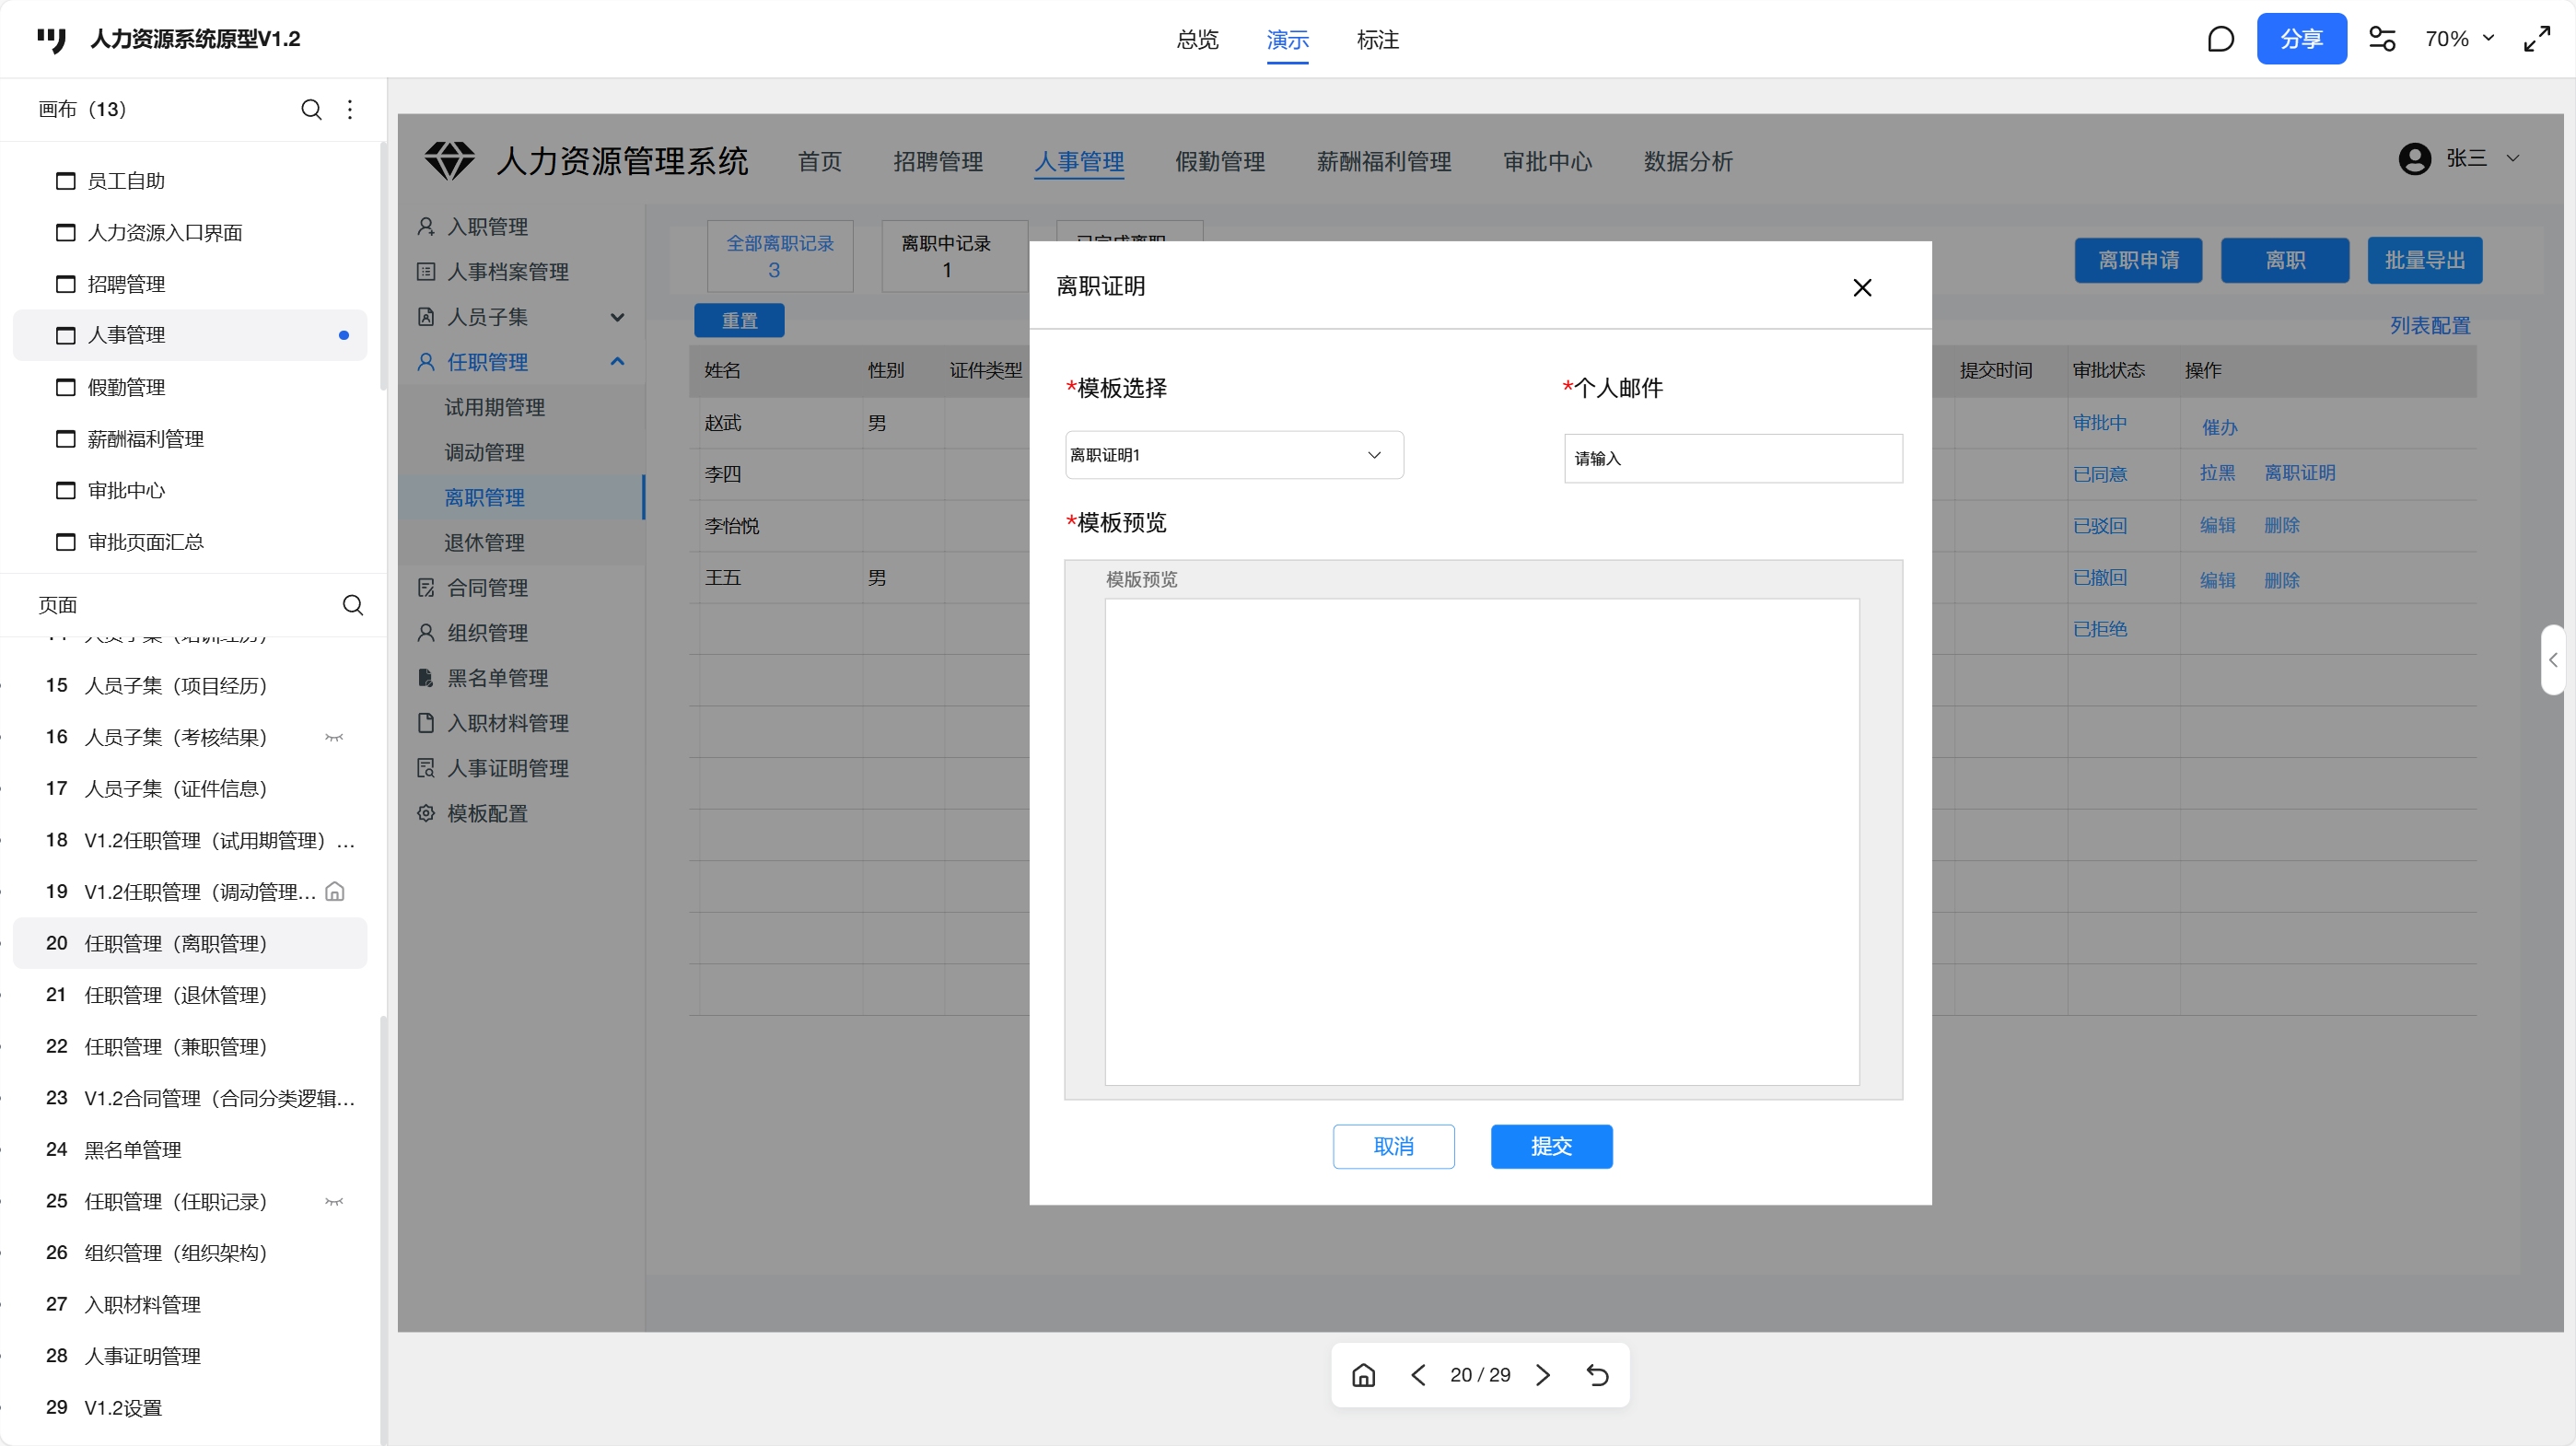The image size is (2576, 1446).
Task: Search canvases with the magnifier icon
Action: tap(311, 109)
